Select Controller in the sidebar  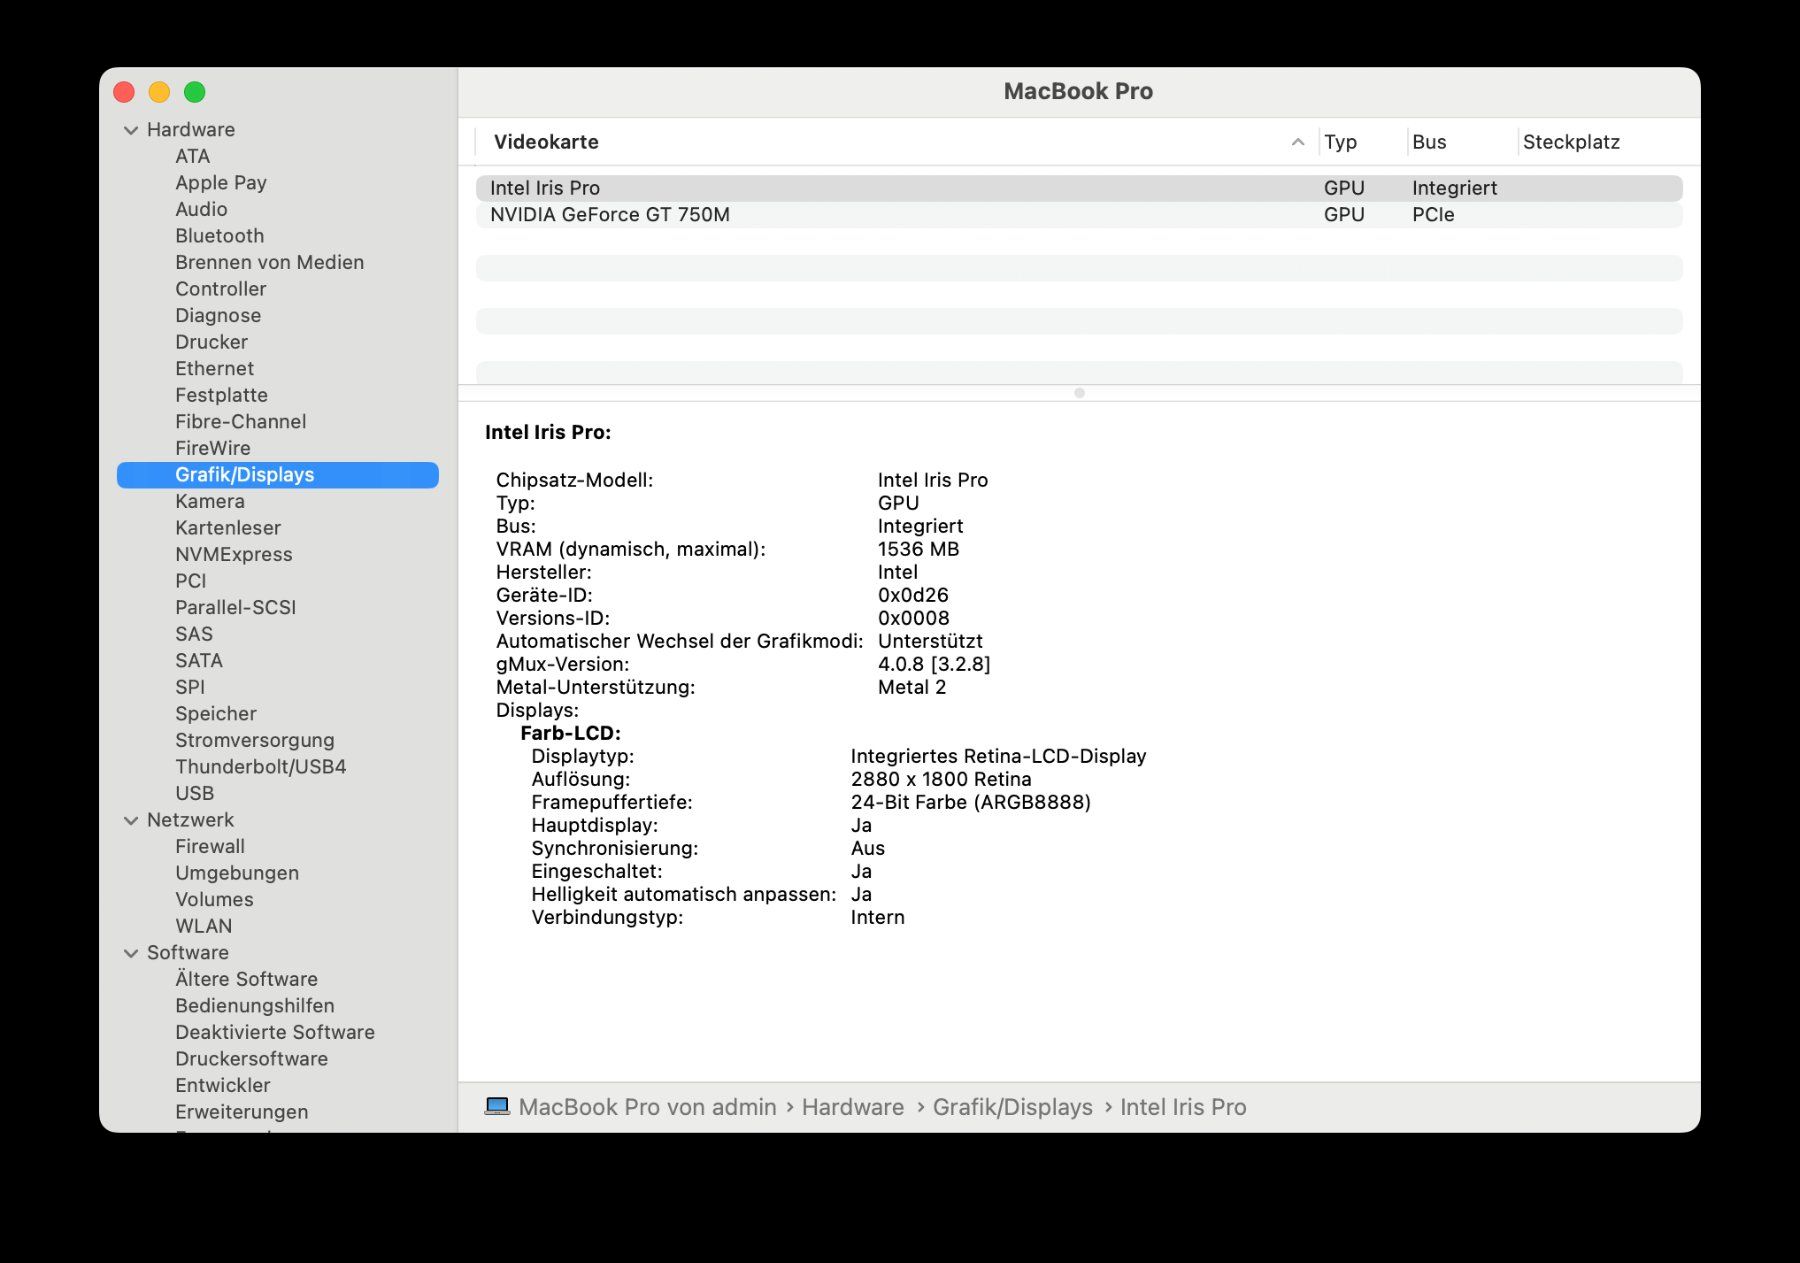221,289
